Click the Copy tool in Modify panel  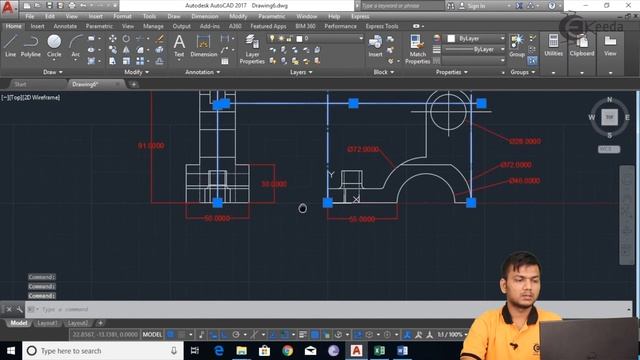click(113, 50)
